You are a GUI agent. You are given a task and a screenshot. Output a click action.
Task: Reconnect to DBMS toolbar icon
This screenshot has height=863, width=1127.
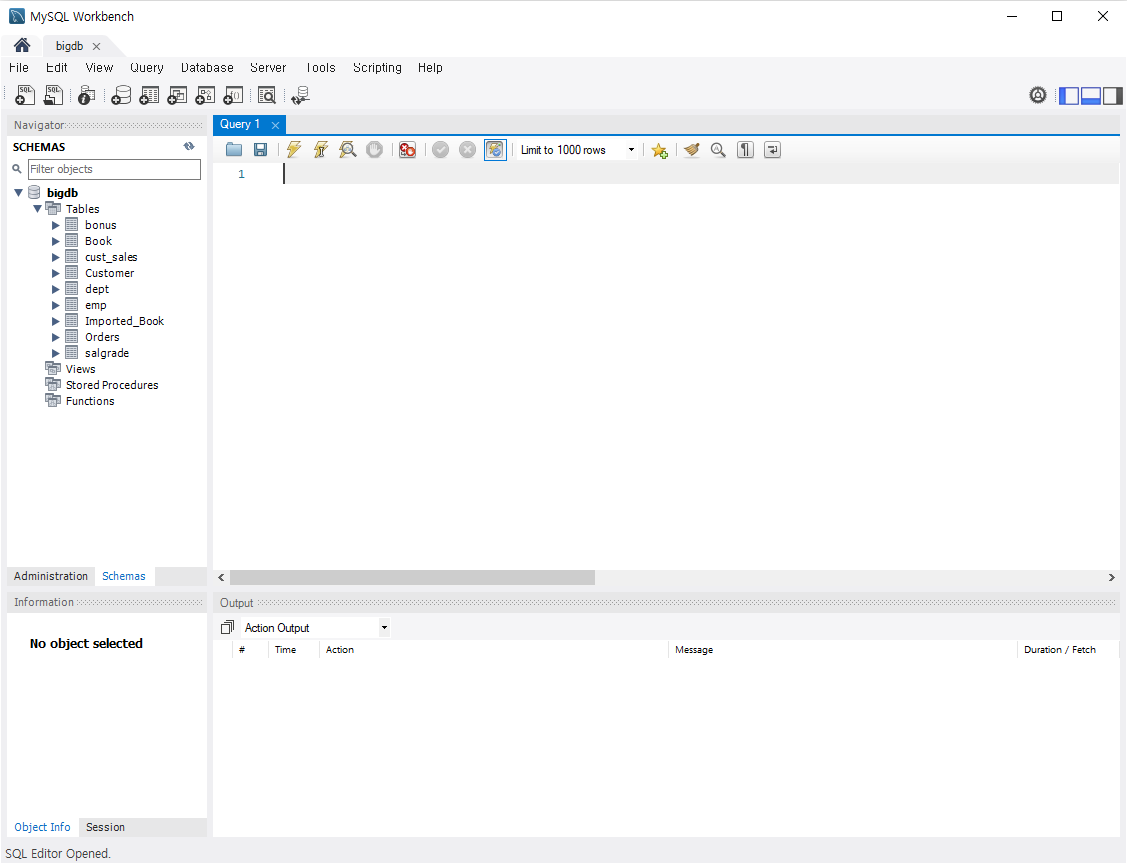point(300,95)
